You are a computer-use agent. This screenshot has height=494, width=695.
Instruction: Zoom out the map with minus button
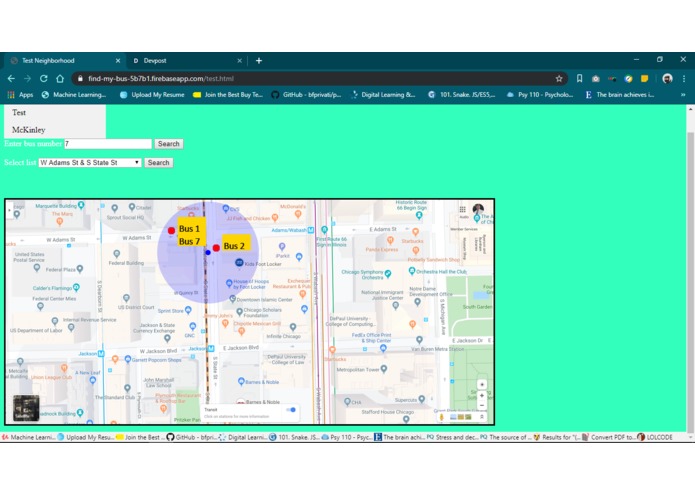tap(482, 405)
